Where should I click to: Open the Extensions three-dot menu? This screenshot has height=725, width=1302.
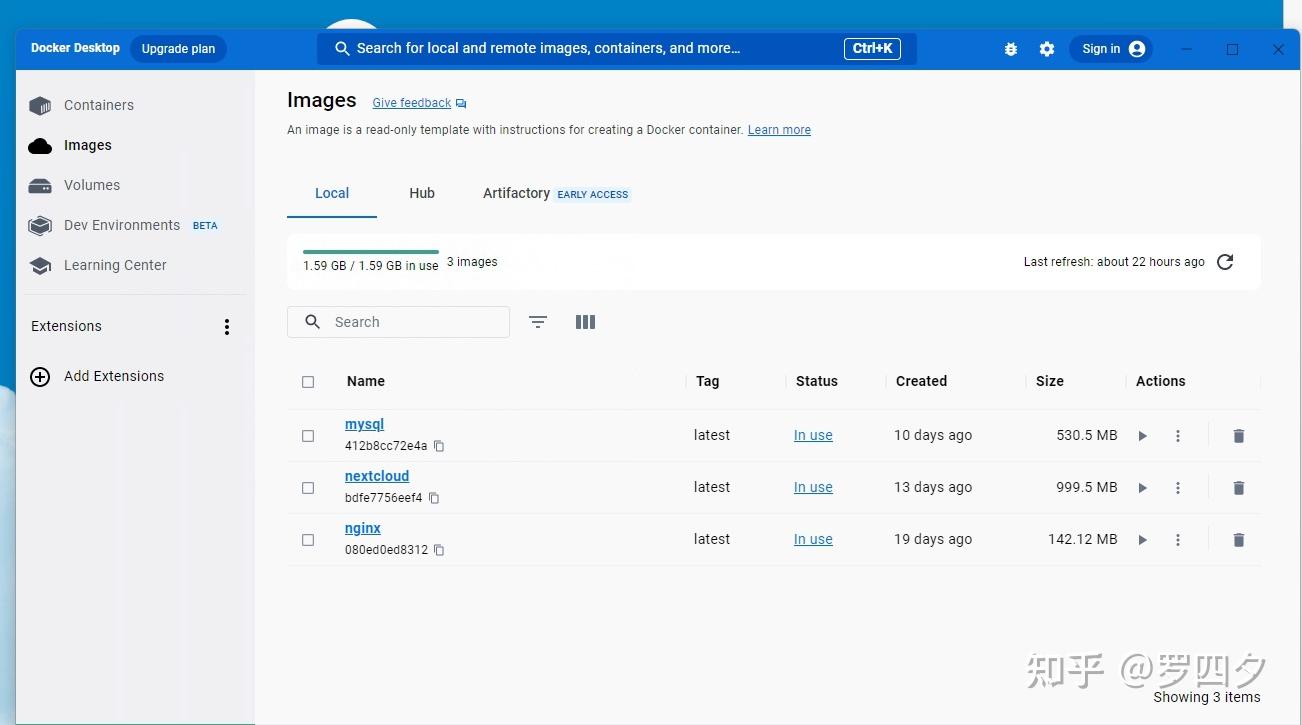coord(227,327)
